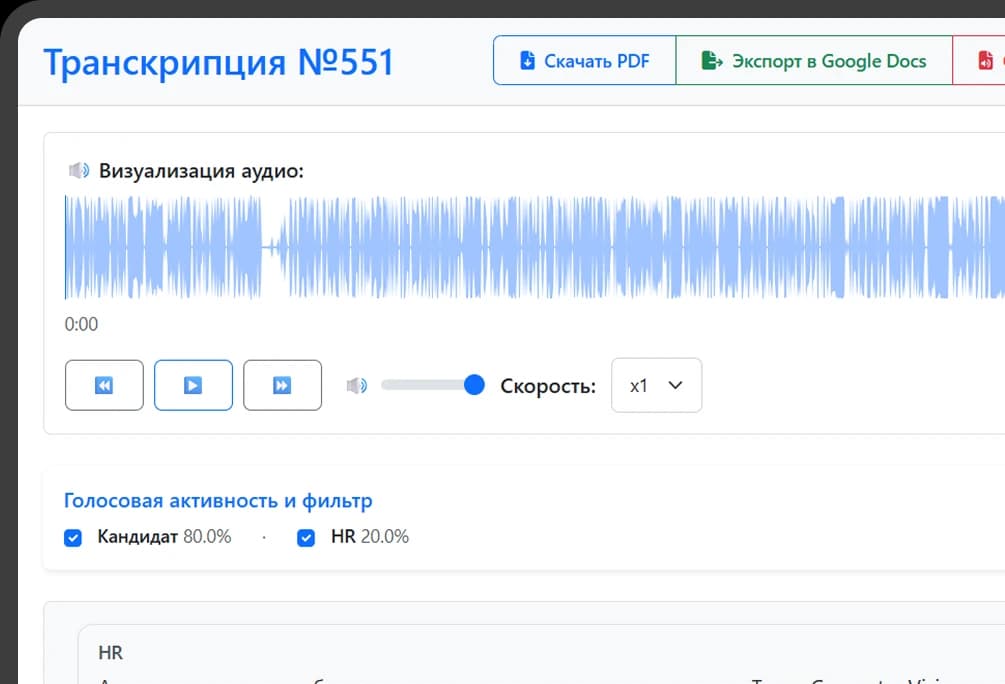Uncheck the Кандидат speaker filter checkbox
The image size is (1005, 684).
[73, 538]
